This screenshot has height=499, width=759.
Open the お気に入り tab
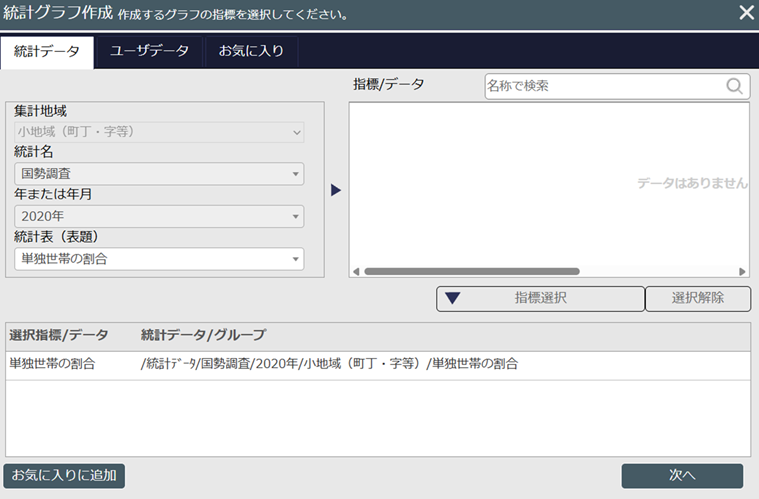pyautogui.click(x=250, y=52)
